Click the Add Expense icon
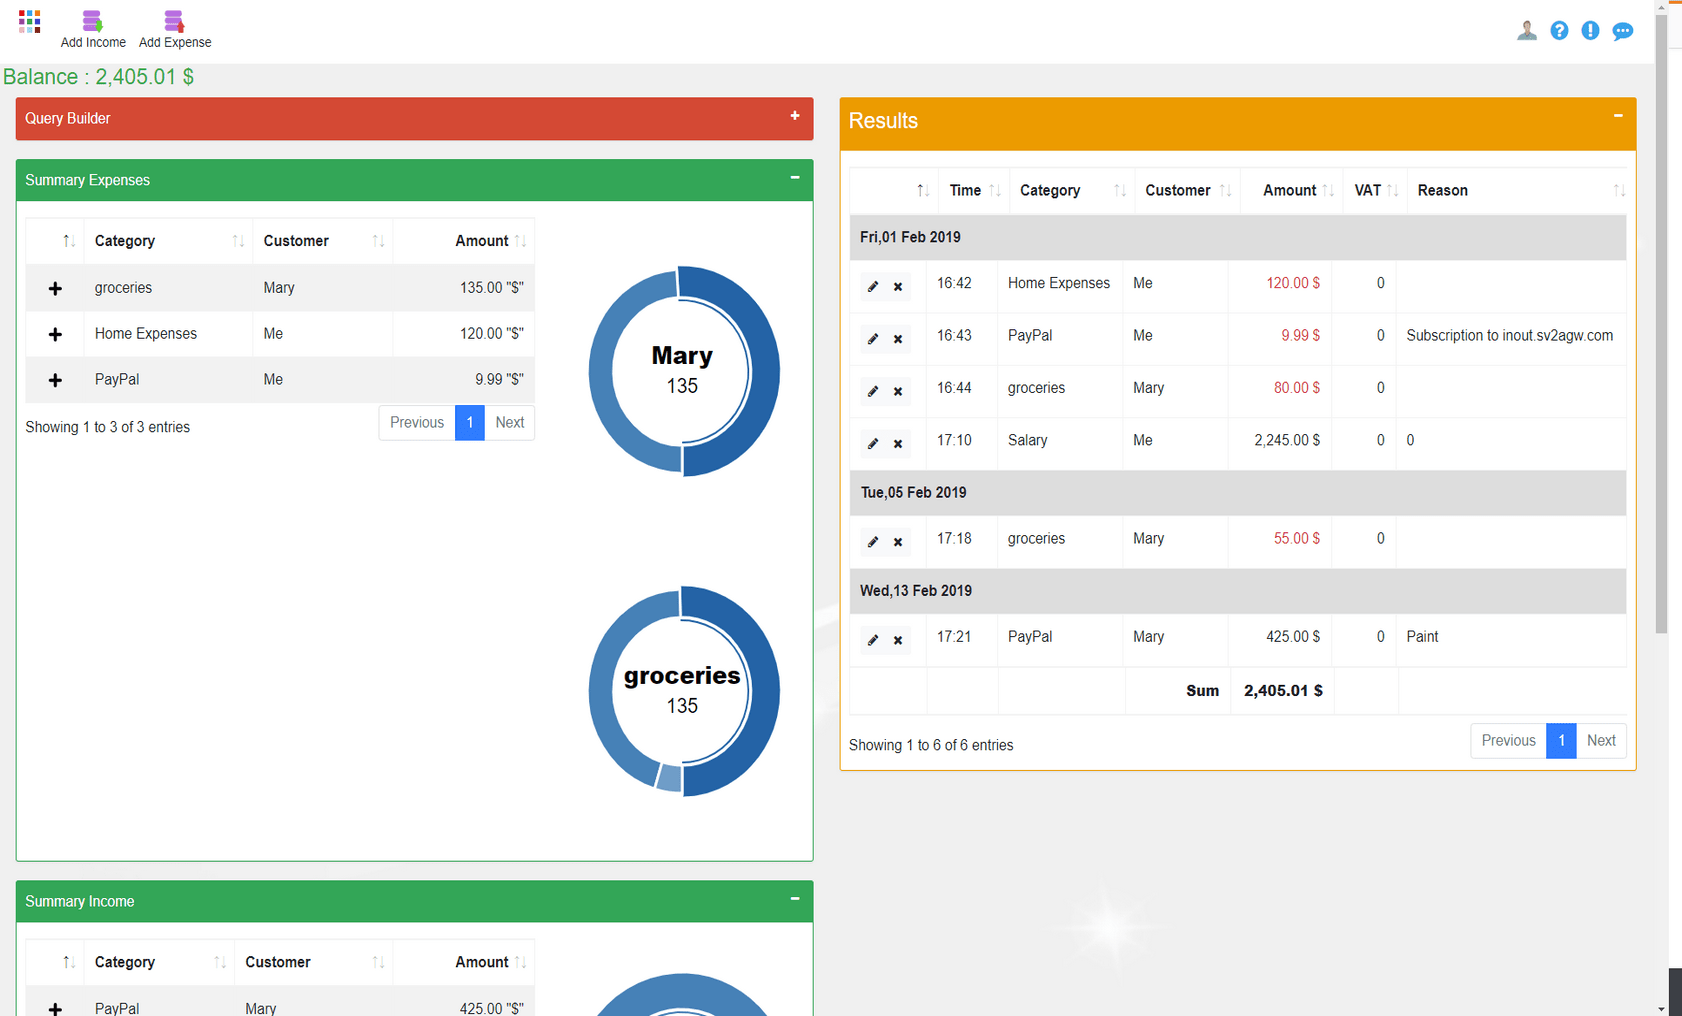Screen dimensions: 1682x1016 (174, 21)
